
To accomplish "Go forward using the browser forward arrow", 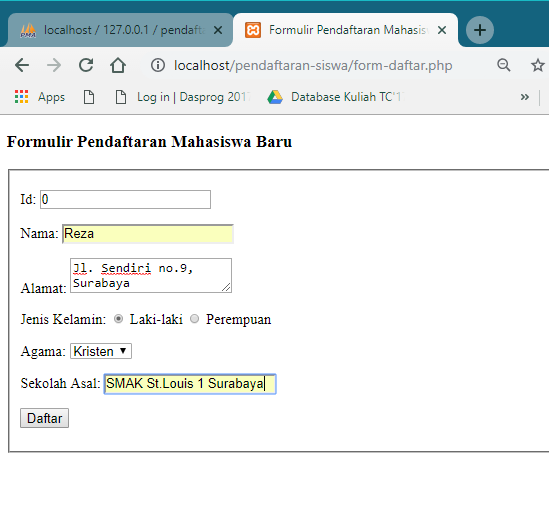I will pos(54,65).
